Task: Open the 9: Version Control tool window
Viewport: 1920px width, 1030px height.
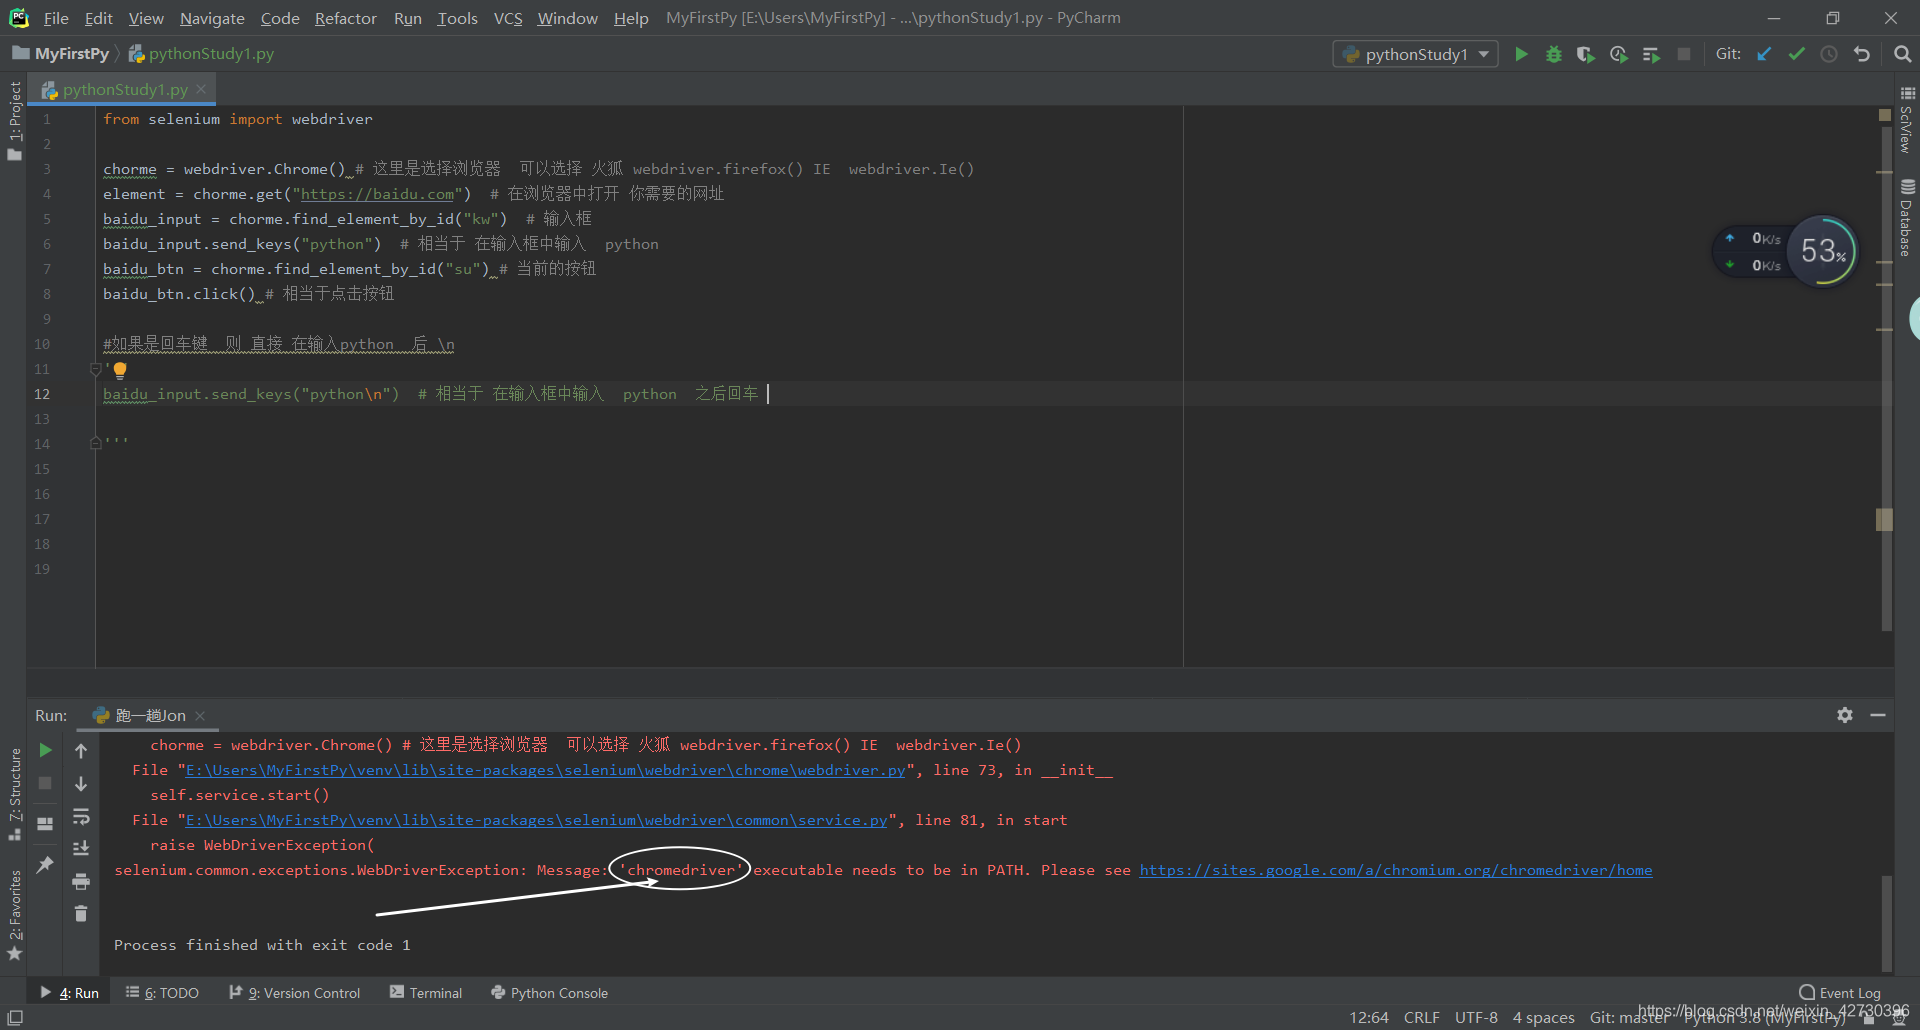Action: 294,993
